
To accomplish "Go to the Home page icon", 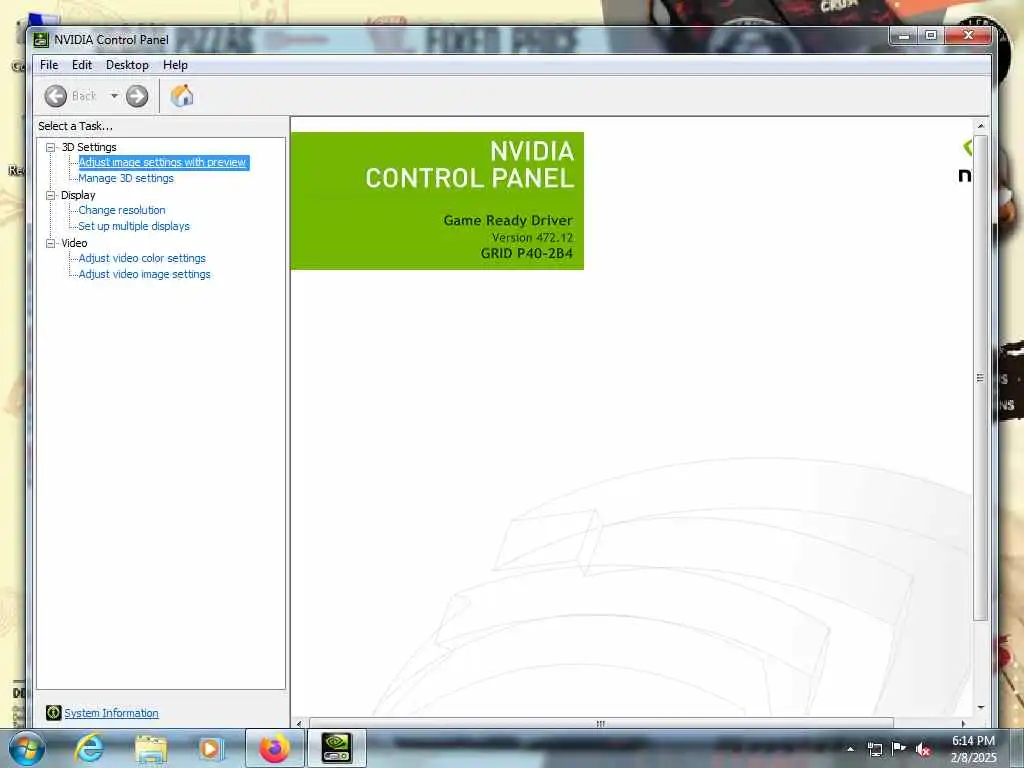I will 182,96.
